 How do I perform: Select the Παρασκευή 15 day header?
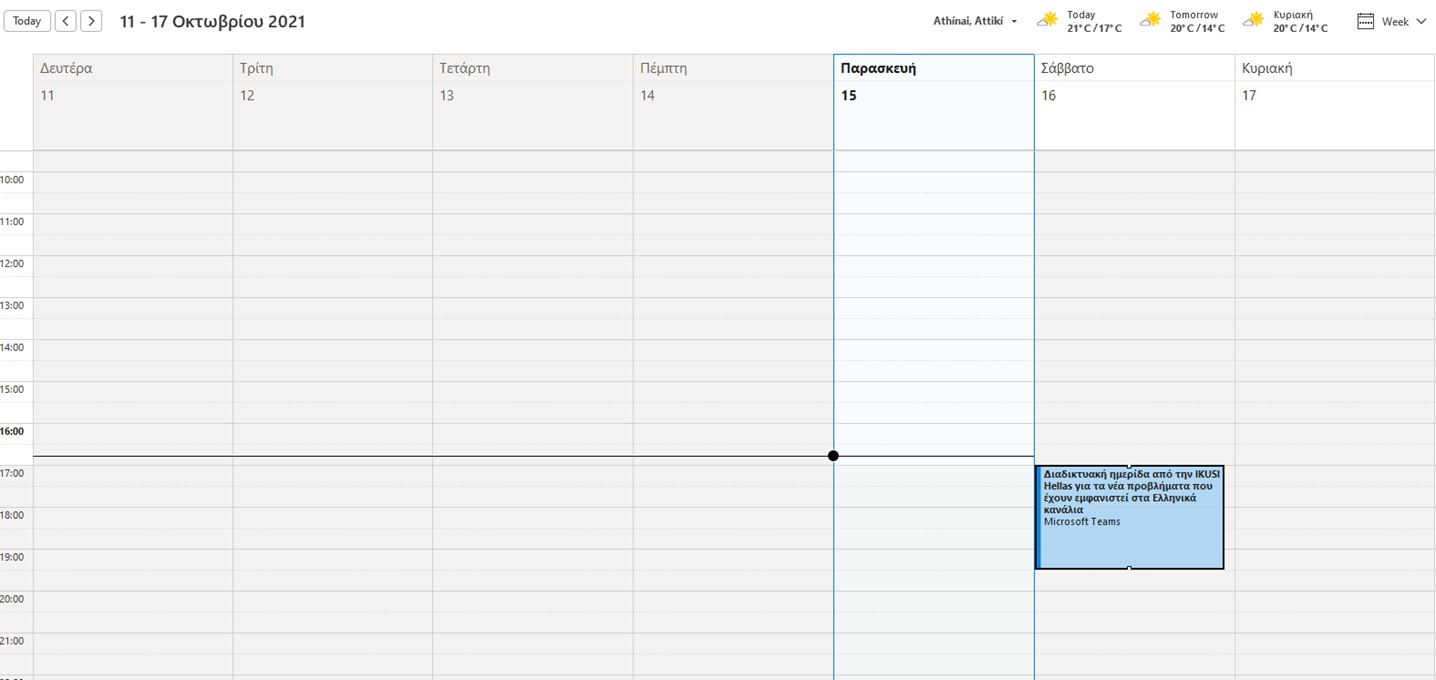pyautogui.click(x=933, y=82)
